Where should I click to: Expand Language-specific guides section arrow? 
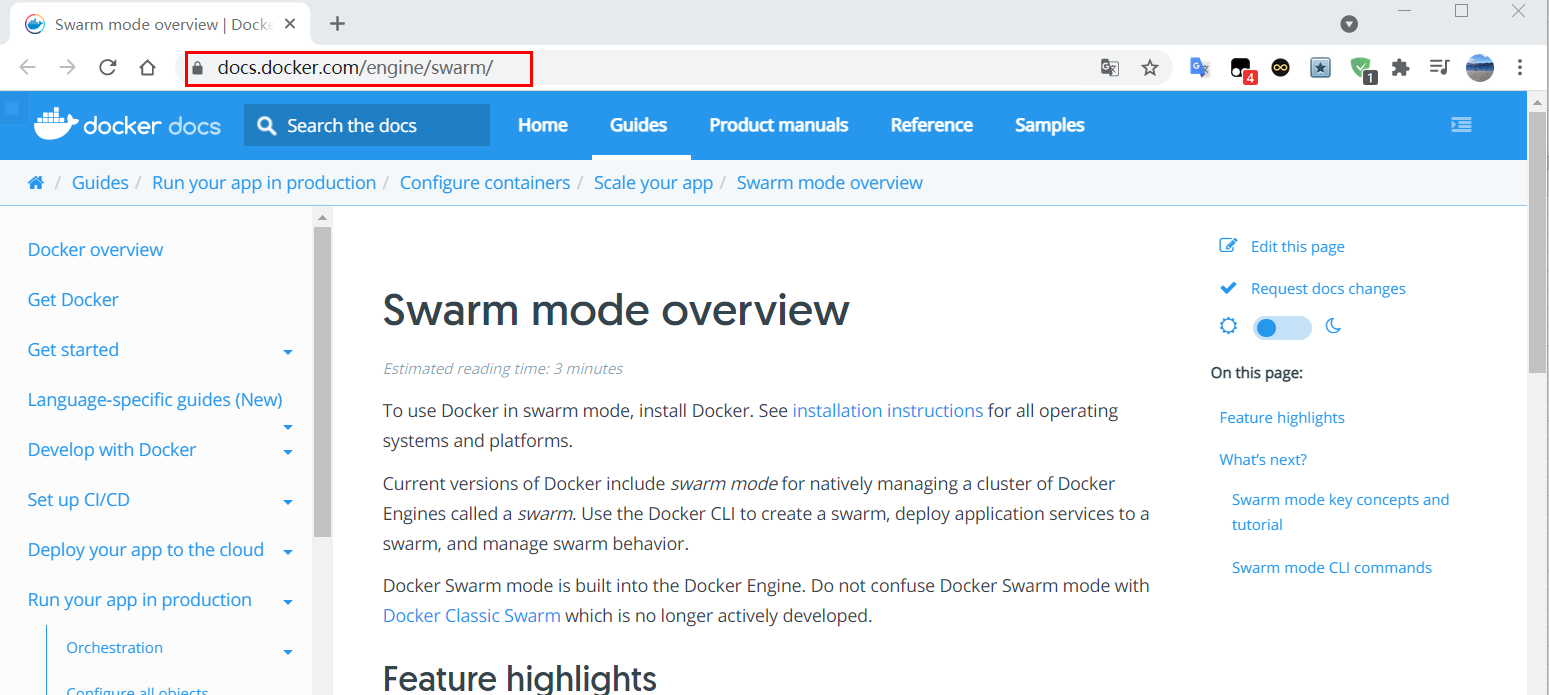coord(288,427)
